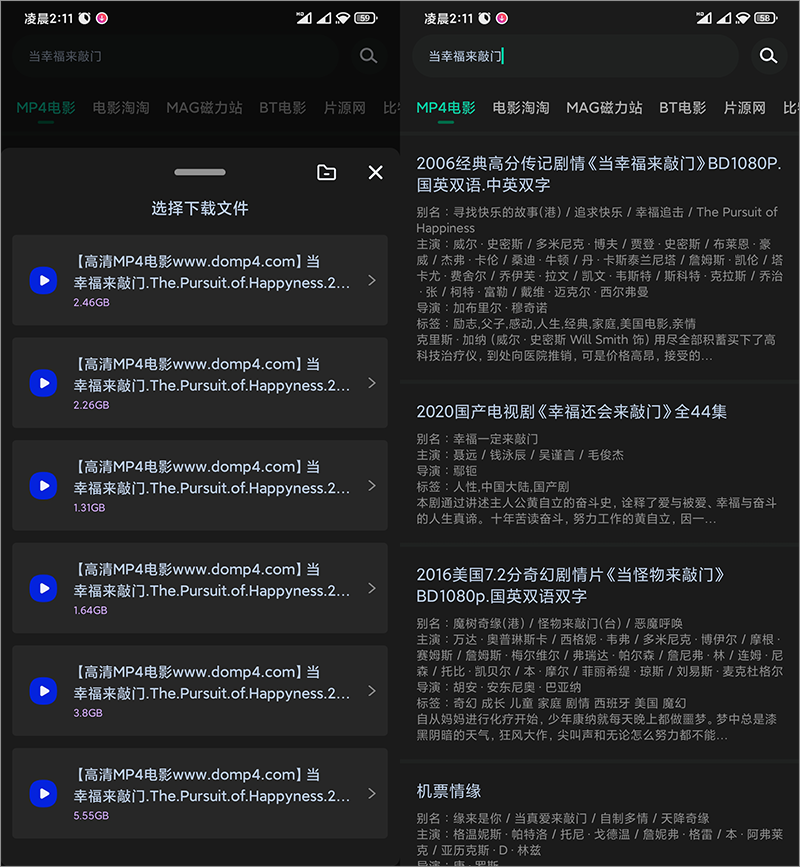This screenshot has width=800, height=867.
Task: Click the 选择下载文件 heading
Action: click(x=200, y=208)
